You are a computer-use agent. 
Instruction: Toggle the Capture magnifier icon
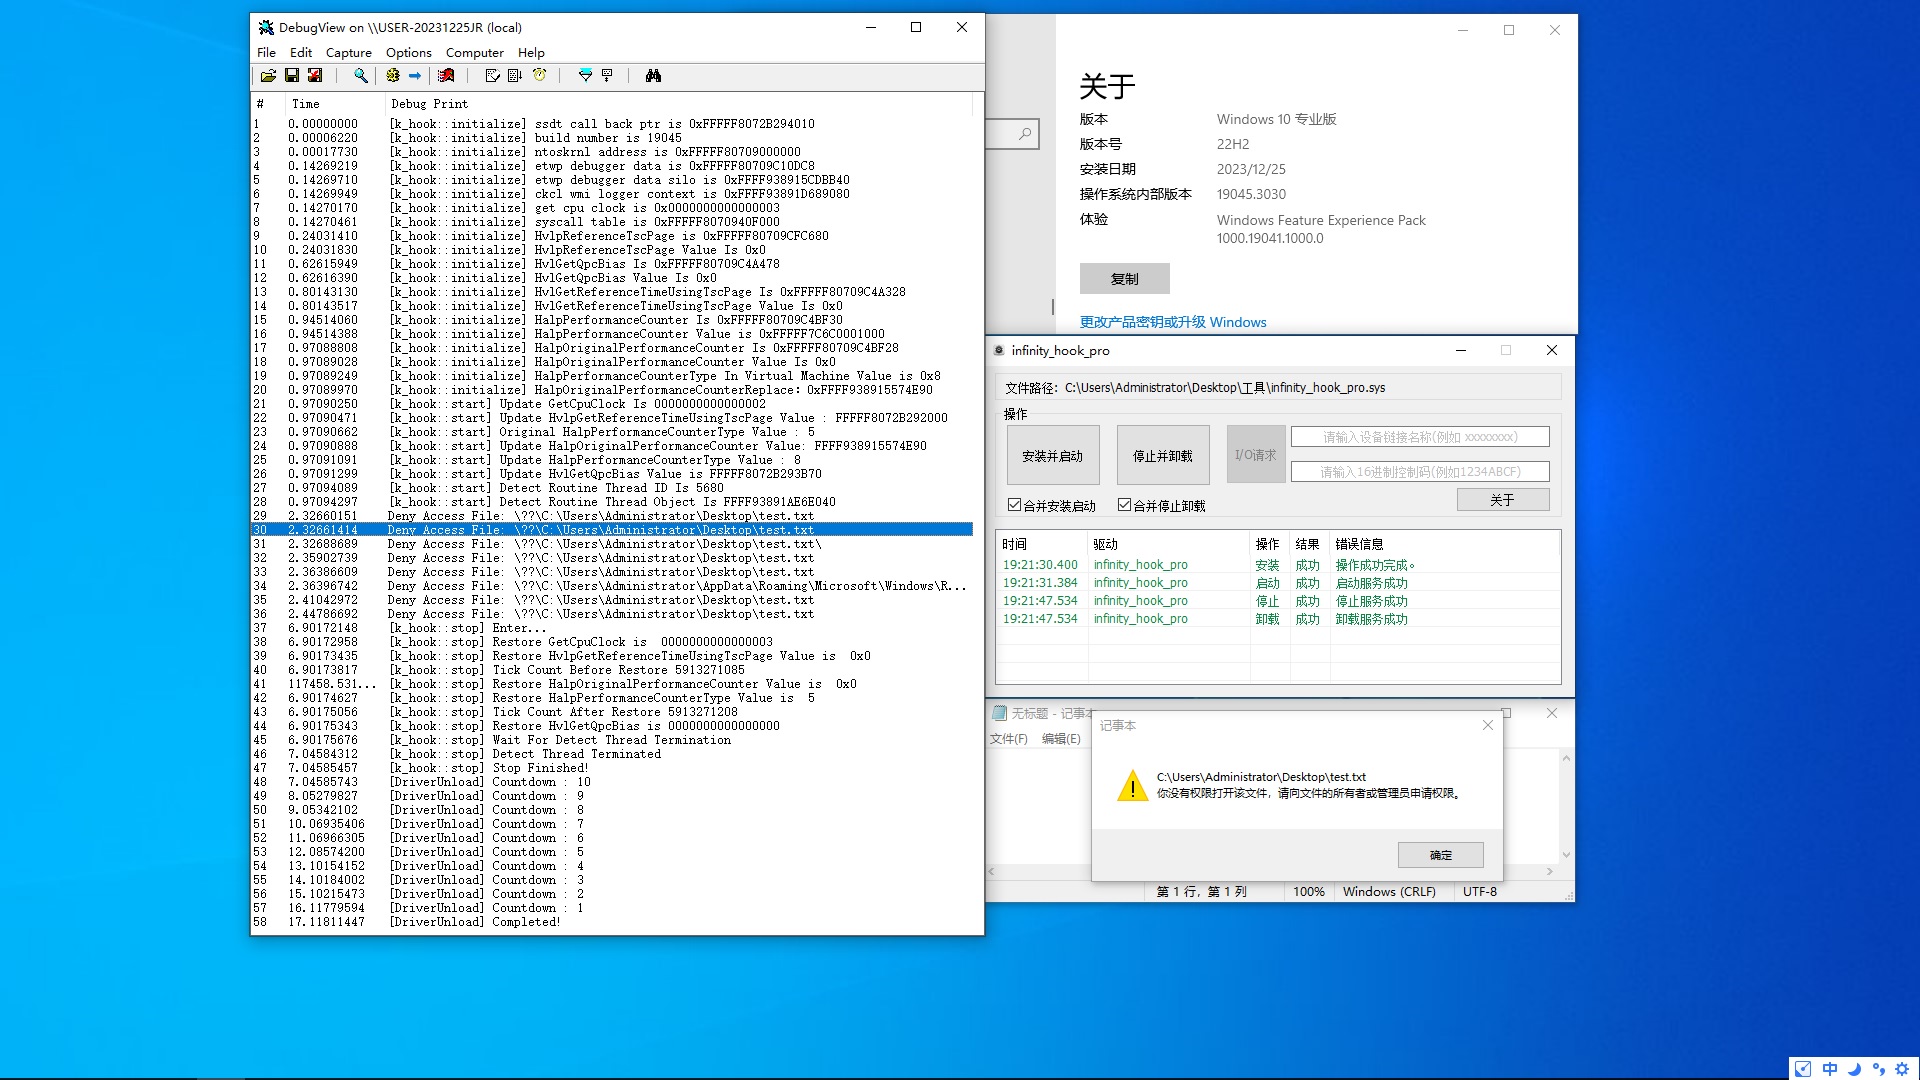click(361, 76)
